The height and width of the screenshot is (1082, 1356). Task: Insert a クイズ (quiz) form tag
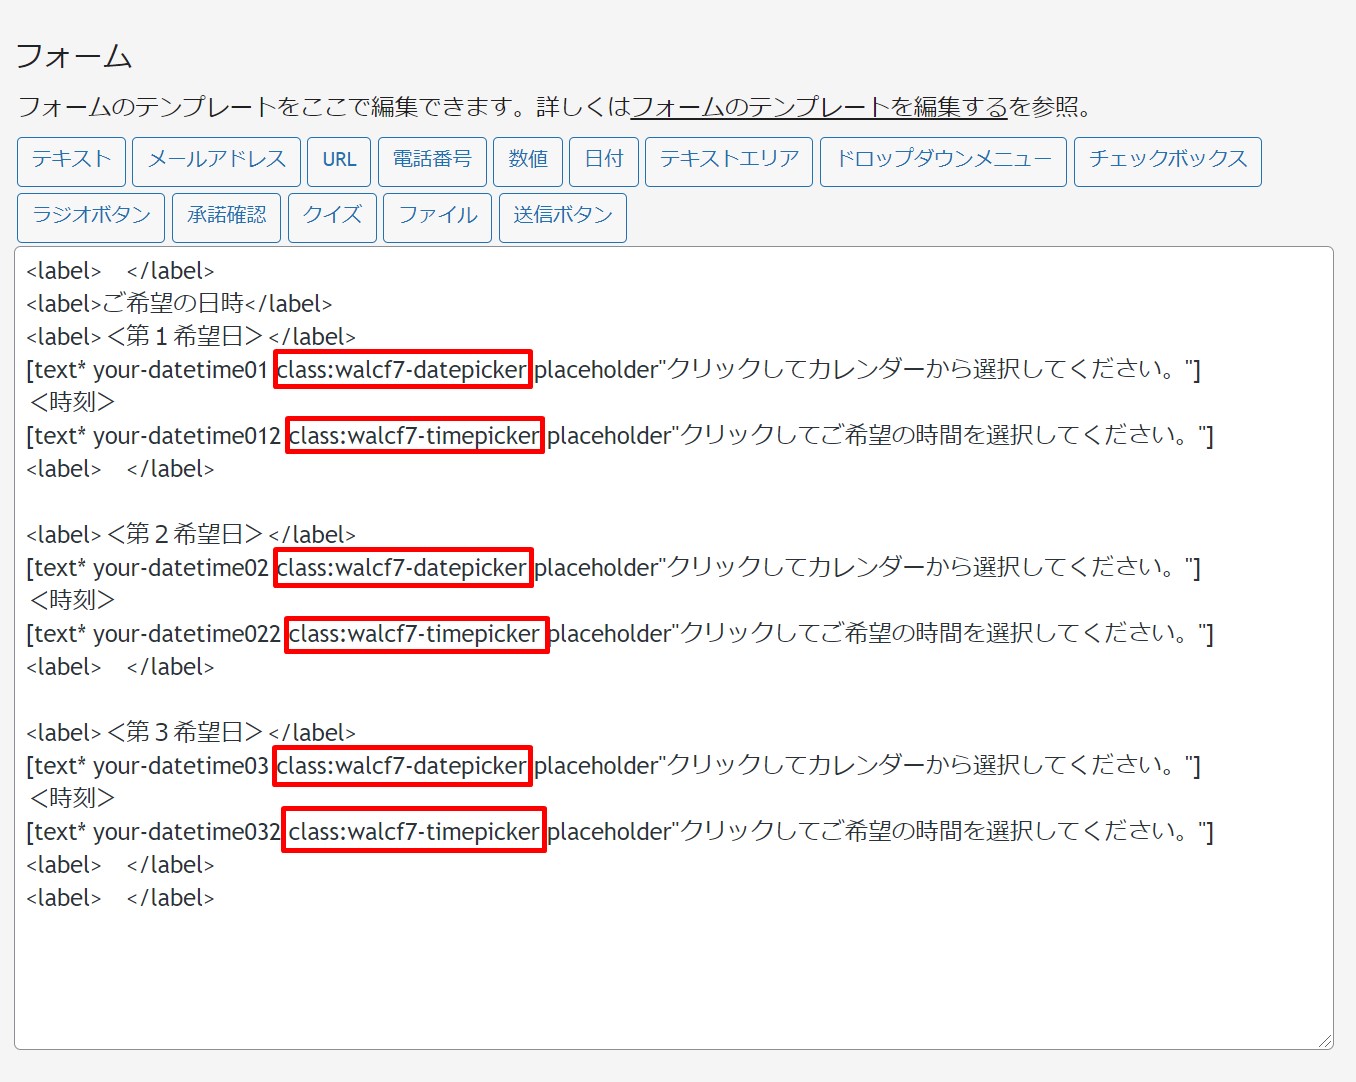tap(331, 217)
